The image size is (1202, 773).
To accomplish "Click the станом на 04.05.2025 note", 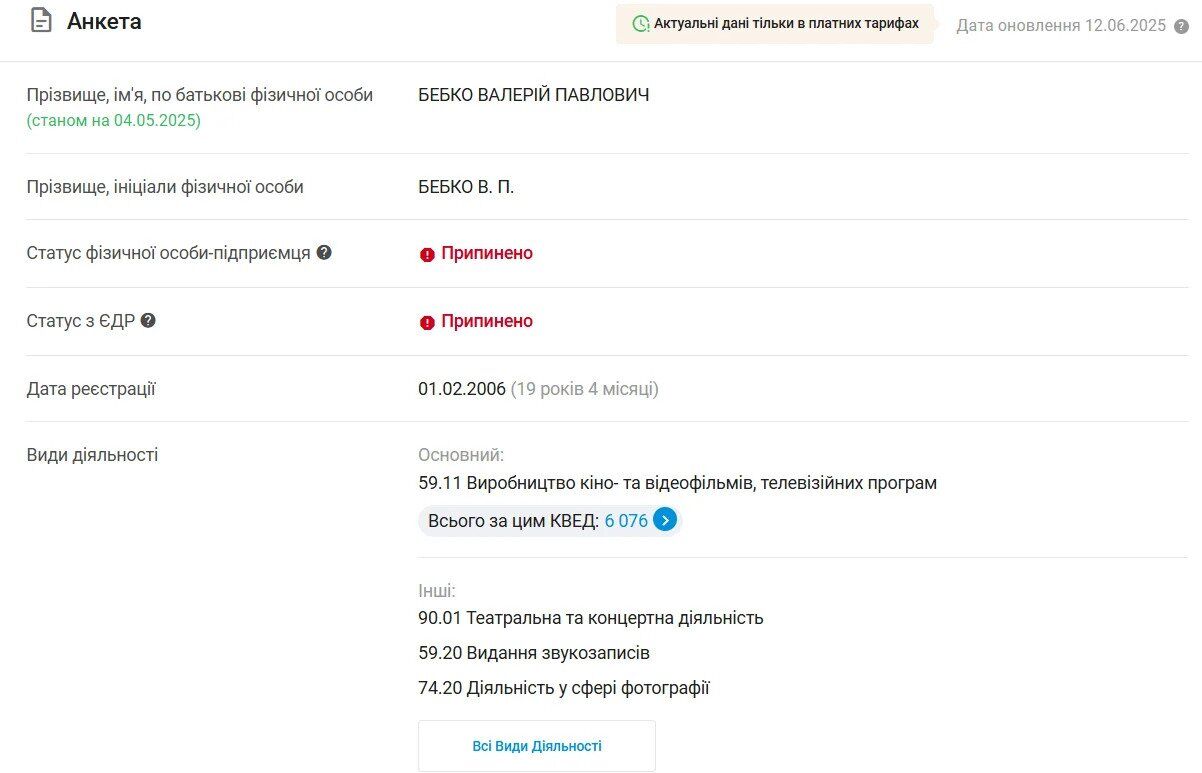I will (x=114, y=120).
